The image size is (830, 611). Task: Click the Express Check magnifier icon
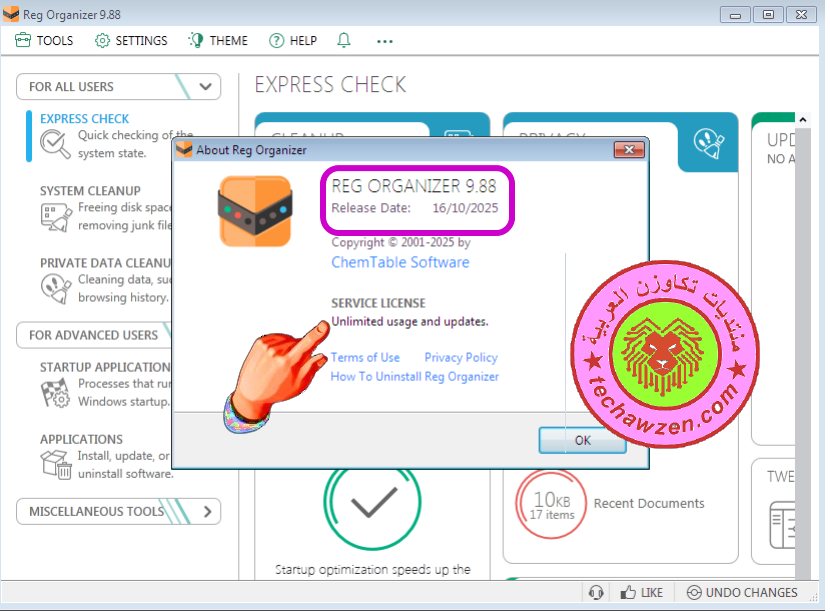pos(55,144)
